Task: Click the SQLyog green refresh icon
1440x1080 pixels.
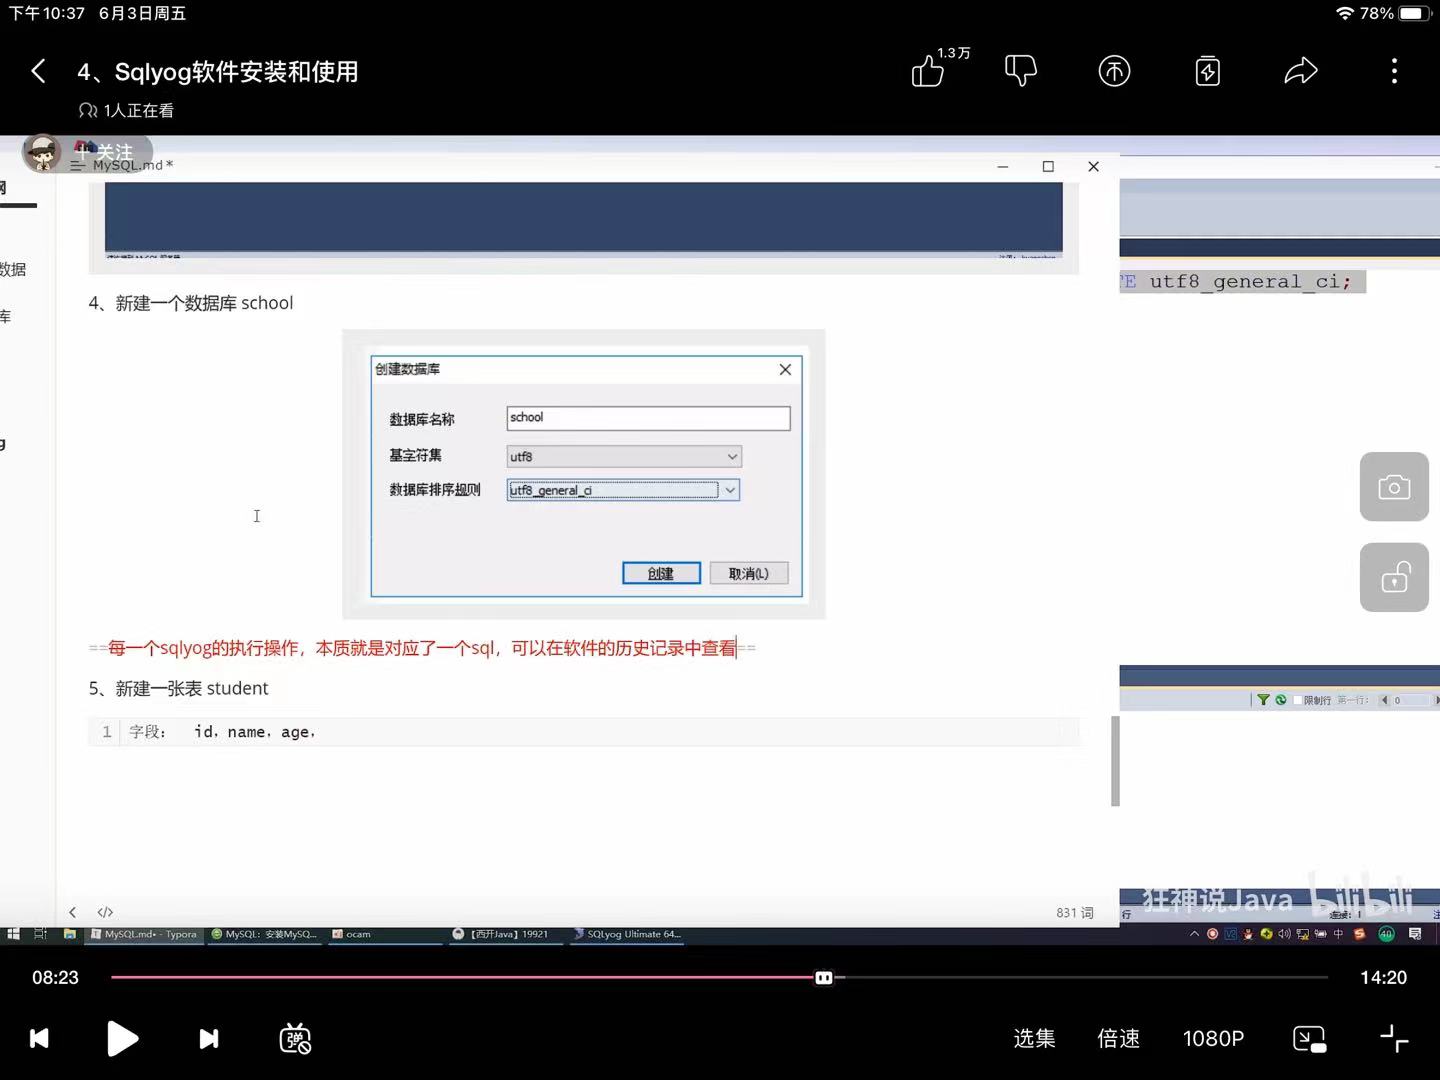Action: 1280,700
